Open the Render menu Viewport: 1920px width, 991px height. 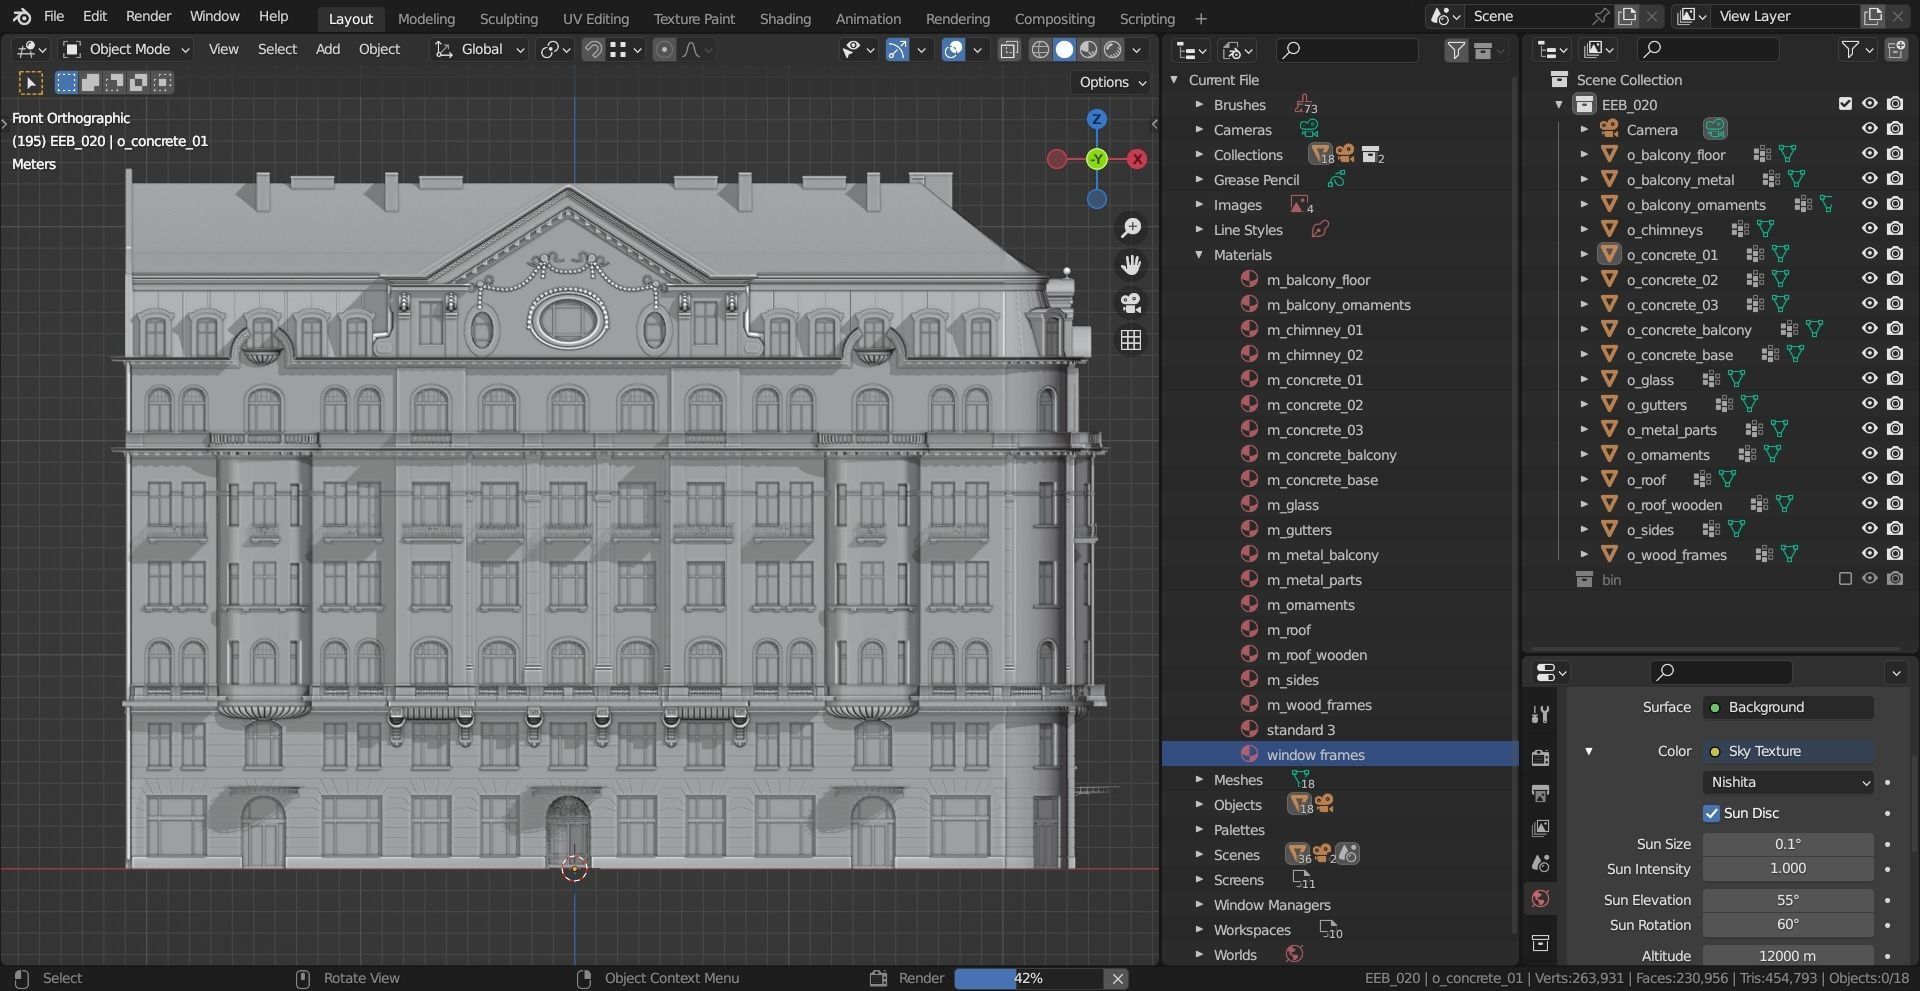(x=148, y=16)
